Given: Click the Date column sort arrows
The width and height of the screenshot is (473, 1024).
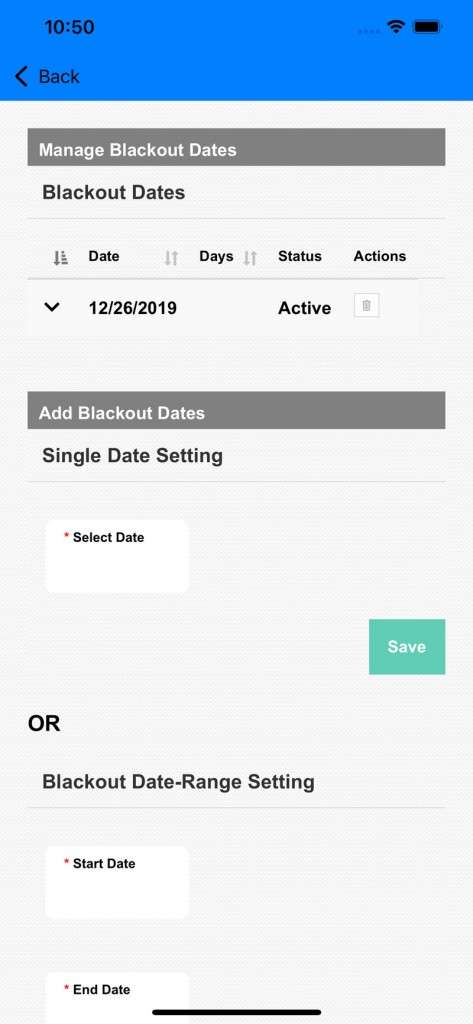Looking at the screenshot, I should coord(171,258).
